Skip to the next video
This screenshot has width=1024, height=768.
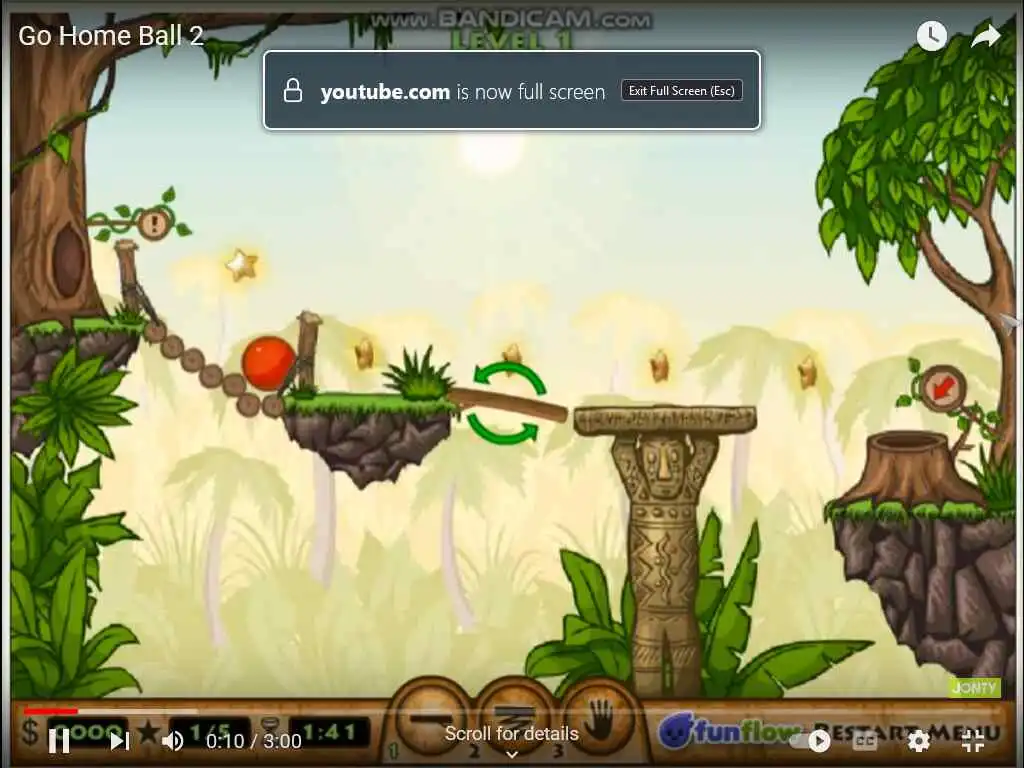coord(119,741)
